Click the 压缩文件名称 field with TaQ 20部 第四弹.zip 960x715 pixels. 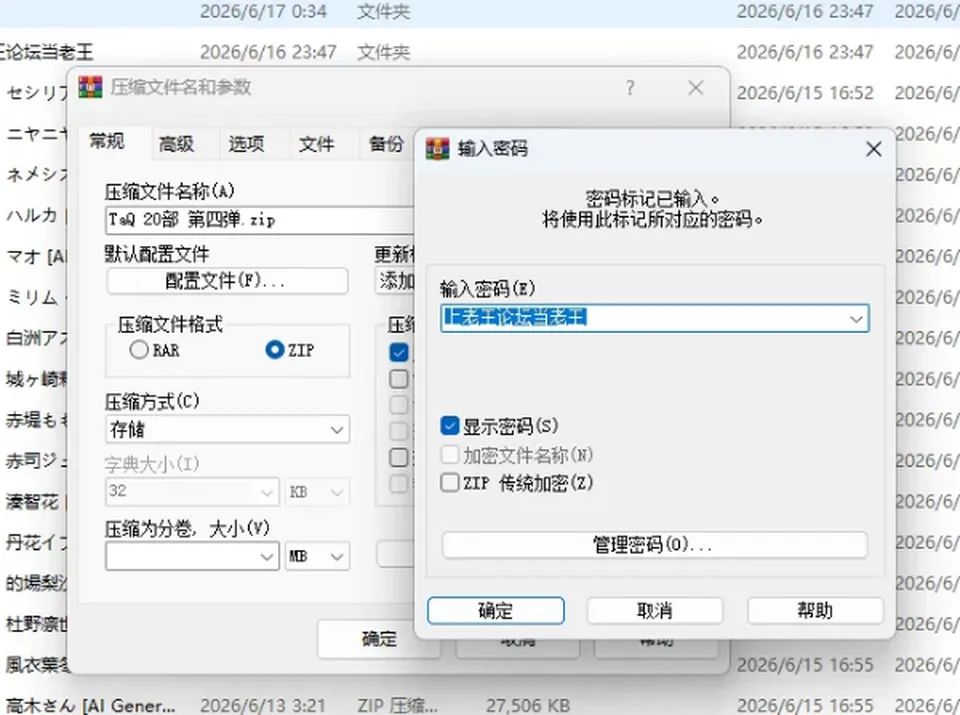[260, 220]
